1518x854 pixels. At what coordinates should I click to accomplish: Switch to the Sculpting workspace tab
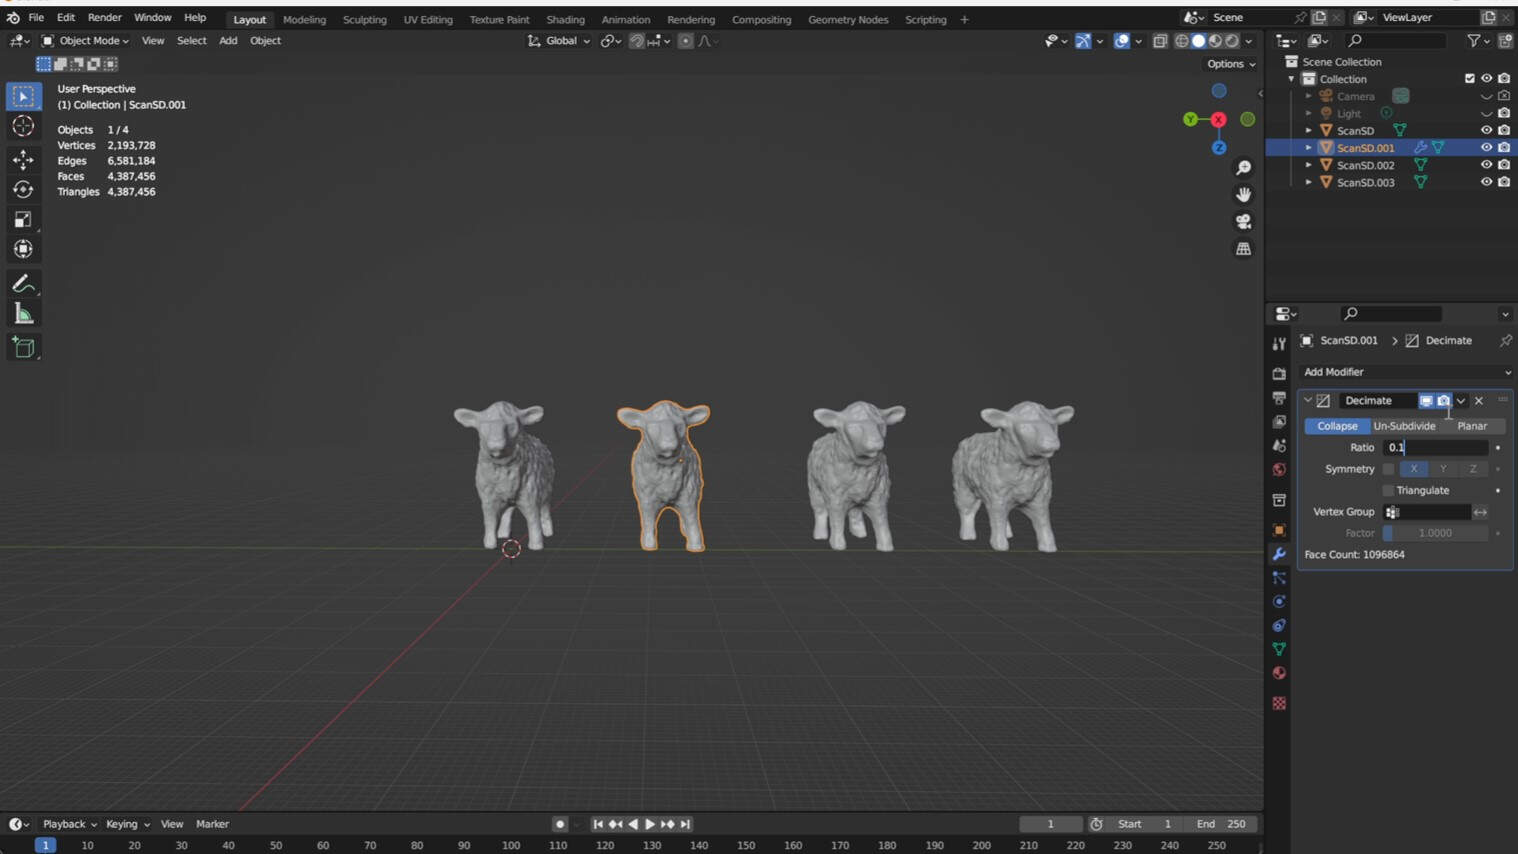pyautogui.click(x=364, y=19)
